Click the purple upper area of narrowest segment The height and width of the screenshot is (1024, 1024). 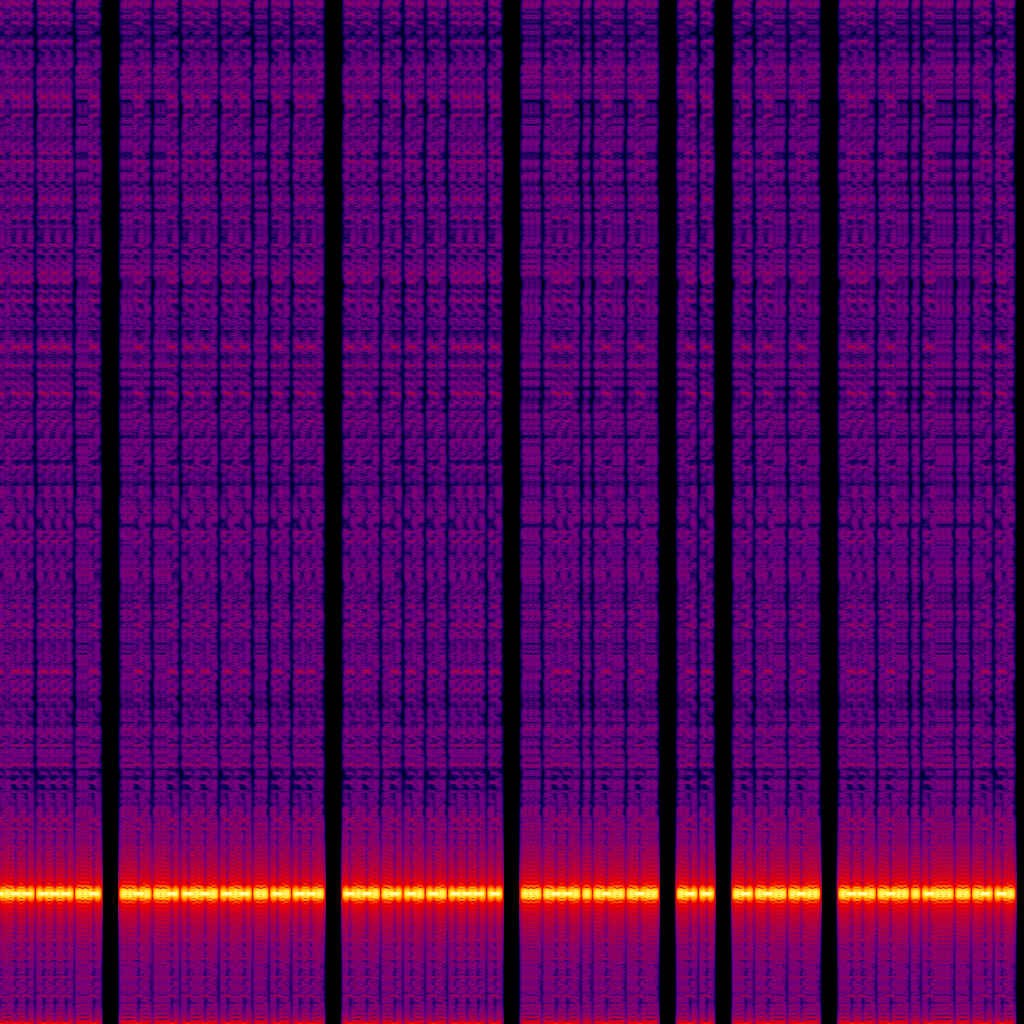(695, 400)
